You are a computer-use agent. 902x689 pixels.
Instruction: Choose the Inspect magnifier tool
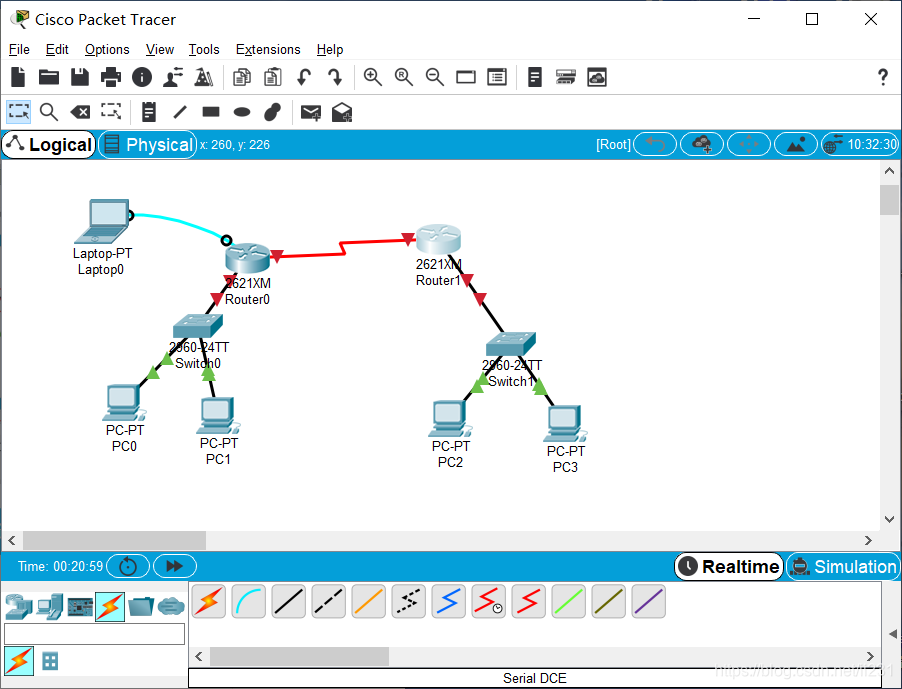[x=49, y=112]
